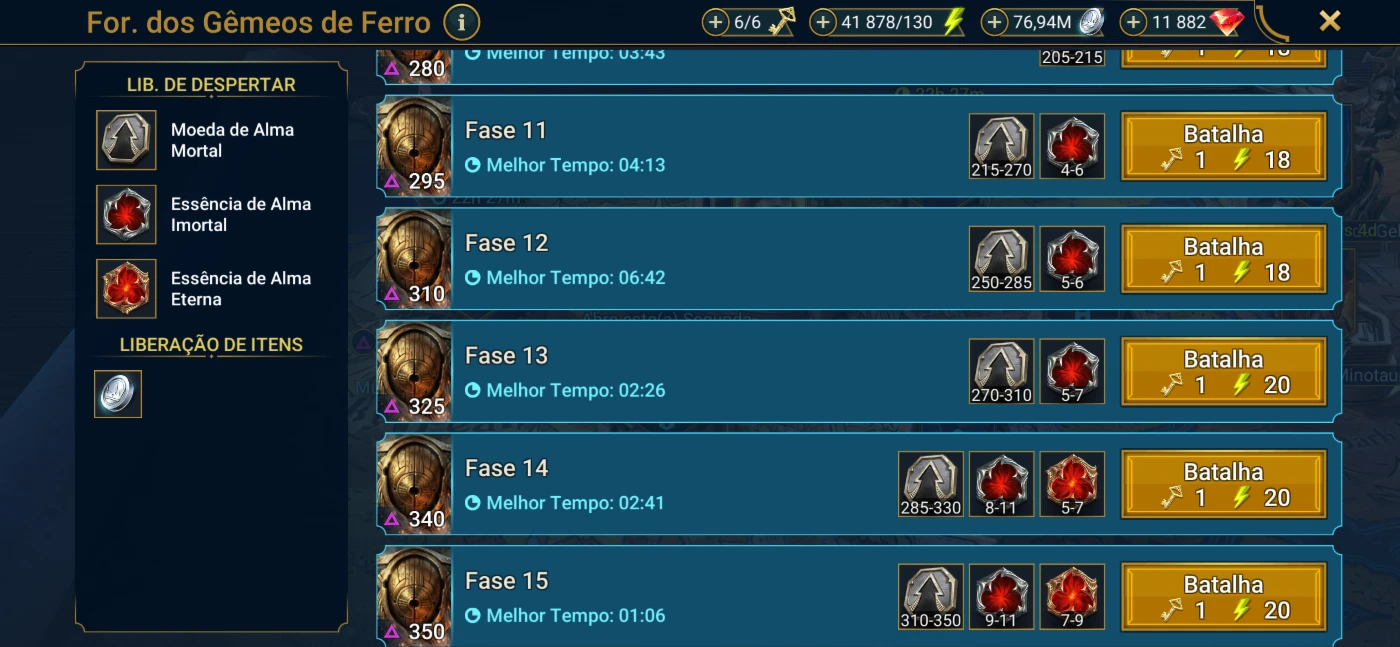Select Essência de Alma Eterna sidebar icon
The height and width of the screenshot is (647, 1400).
pyautogui.click(x=126, y=288)
